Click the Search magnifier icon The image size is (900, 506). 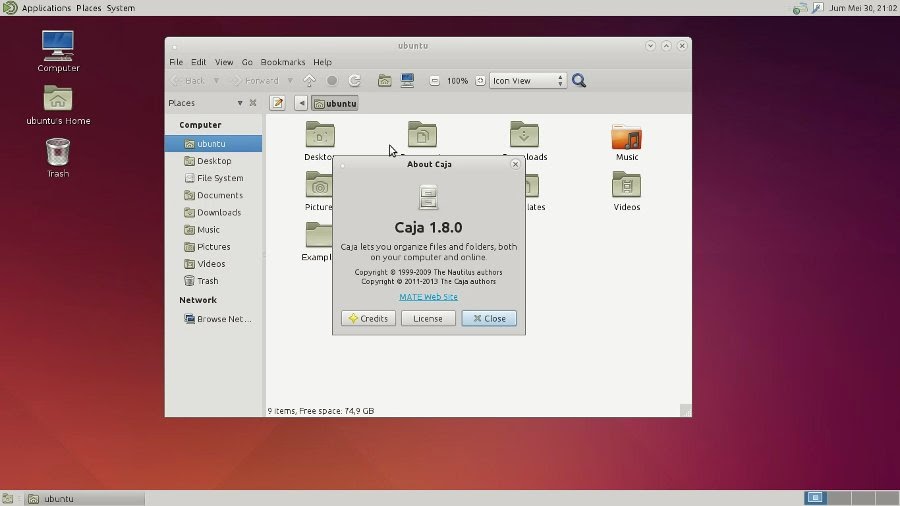[x=579, y=81]
